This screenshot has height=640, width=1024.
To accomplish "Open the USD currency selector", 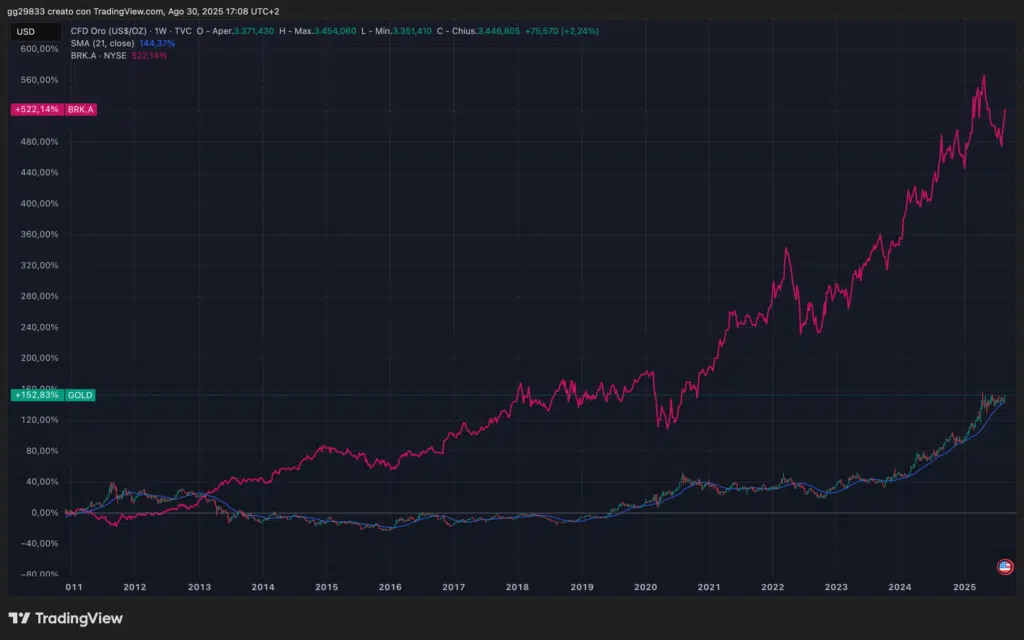I will click(x=26, y=31).
